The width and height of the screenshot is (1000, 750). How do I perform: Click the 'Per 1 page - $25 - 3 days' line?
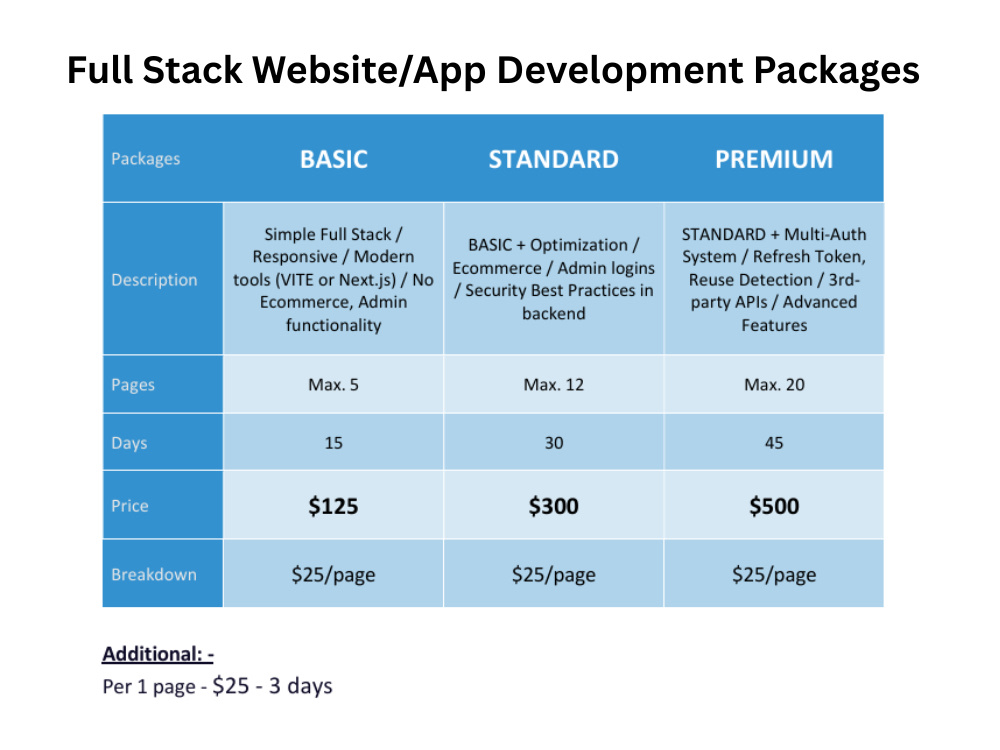pyautogui.click(x=217, y=686)
